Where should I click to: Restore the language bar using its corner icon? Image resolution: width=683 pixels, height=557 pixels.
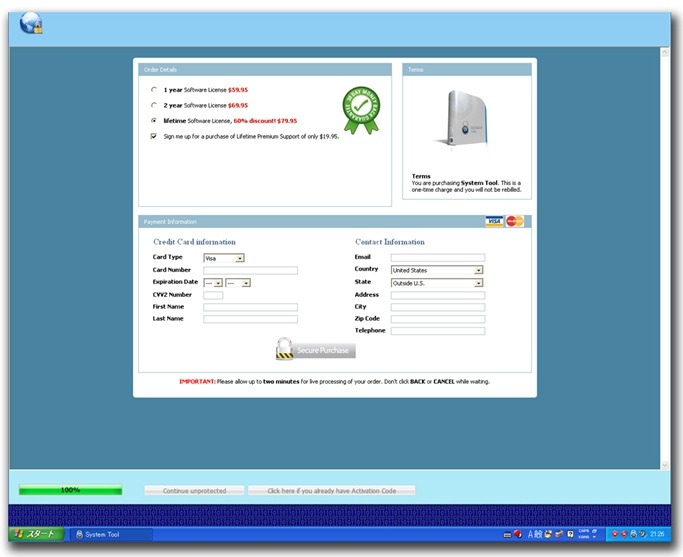click(x=595, y=531)
